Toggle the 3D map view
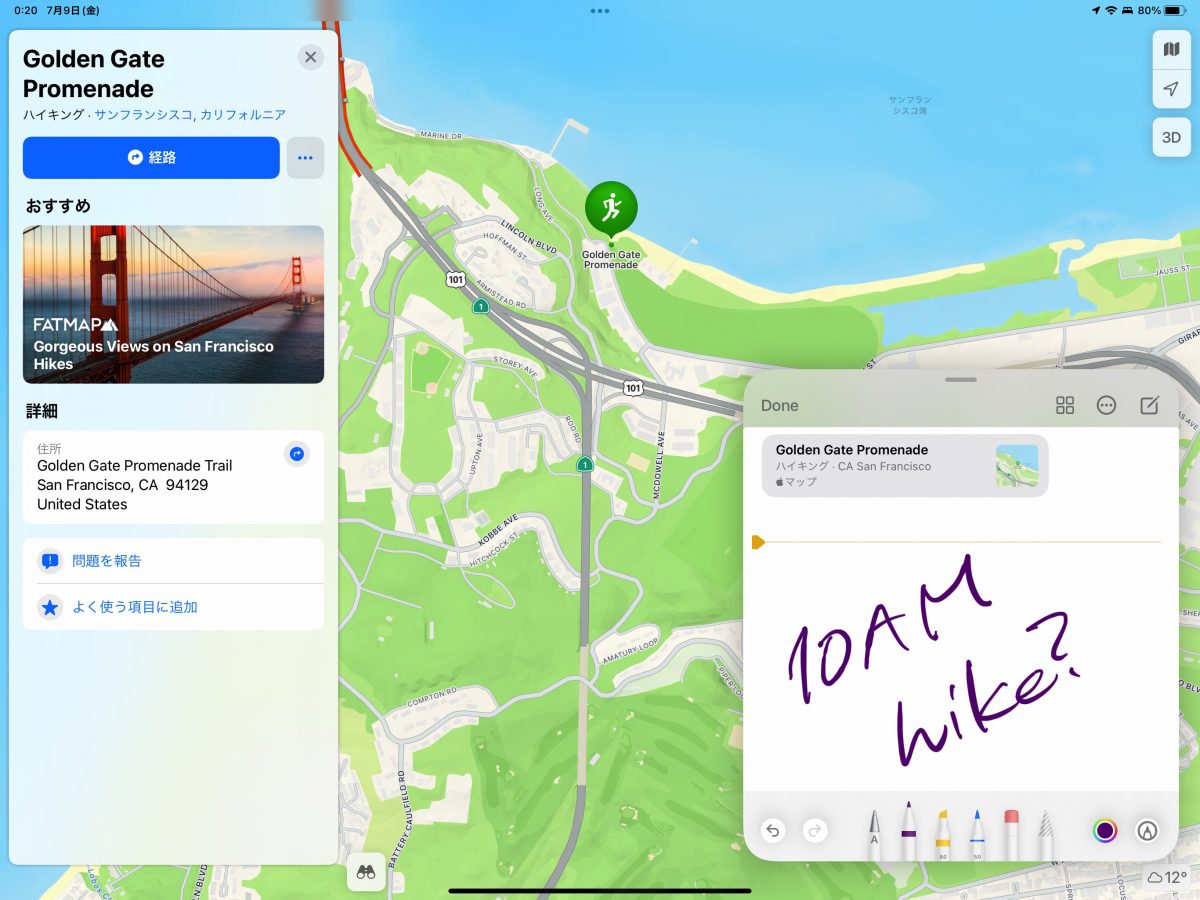Viewport: 1200px width, 900px height. [x=1171, y=137]
